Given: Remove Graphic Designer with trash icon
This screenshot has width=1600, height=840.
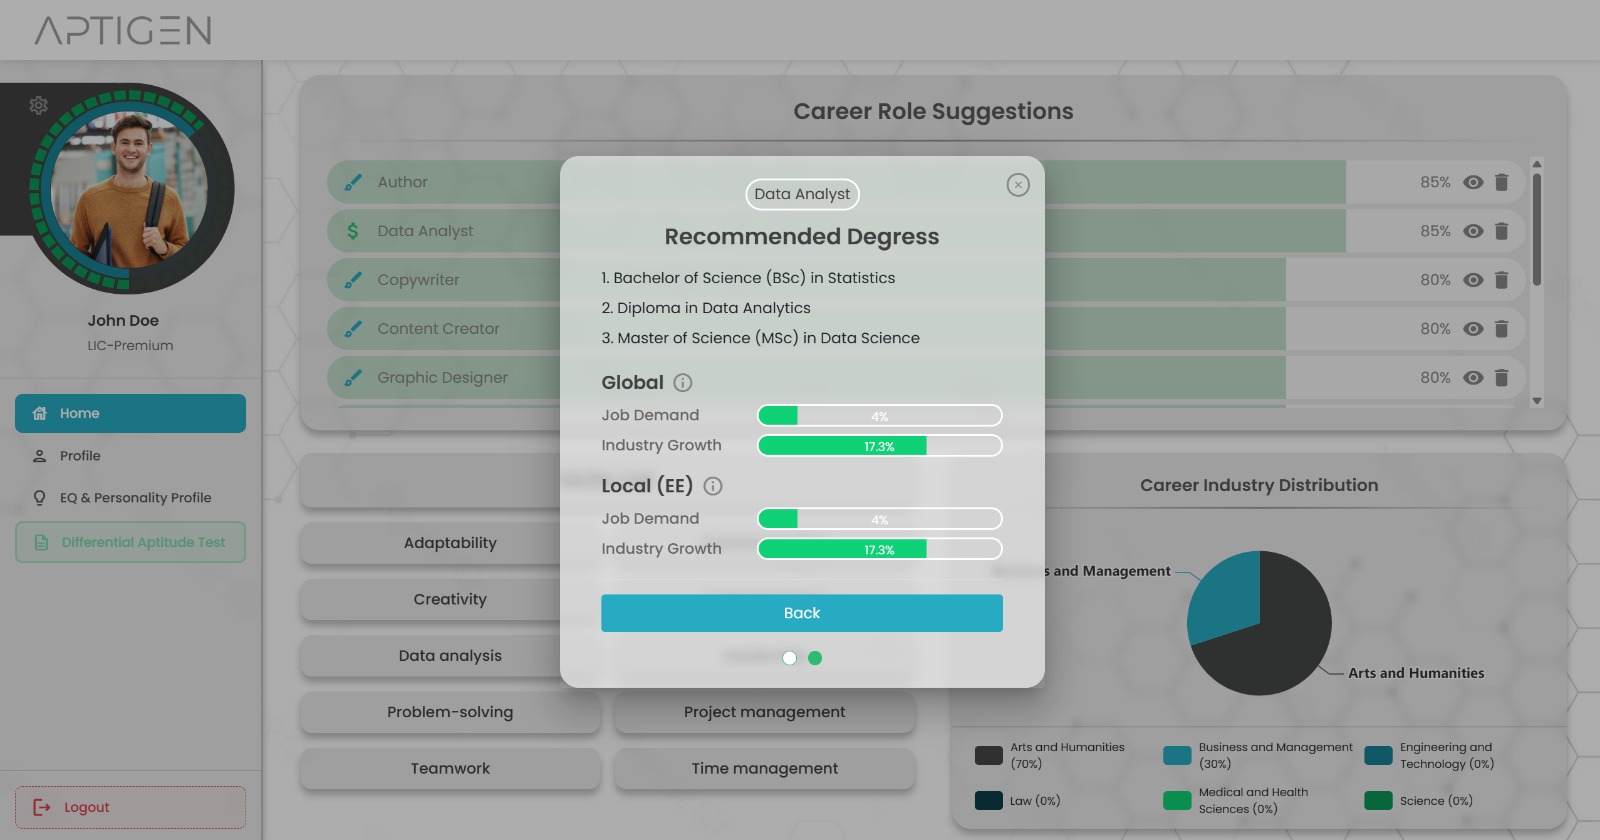Looking at the screenshot, I should [1501, 378].
